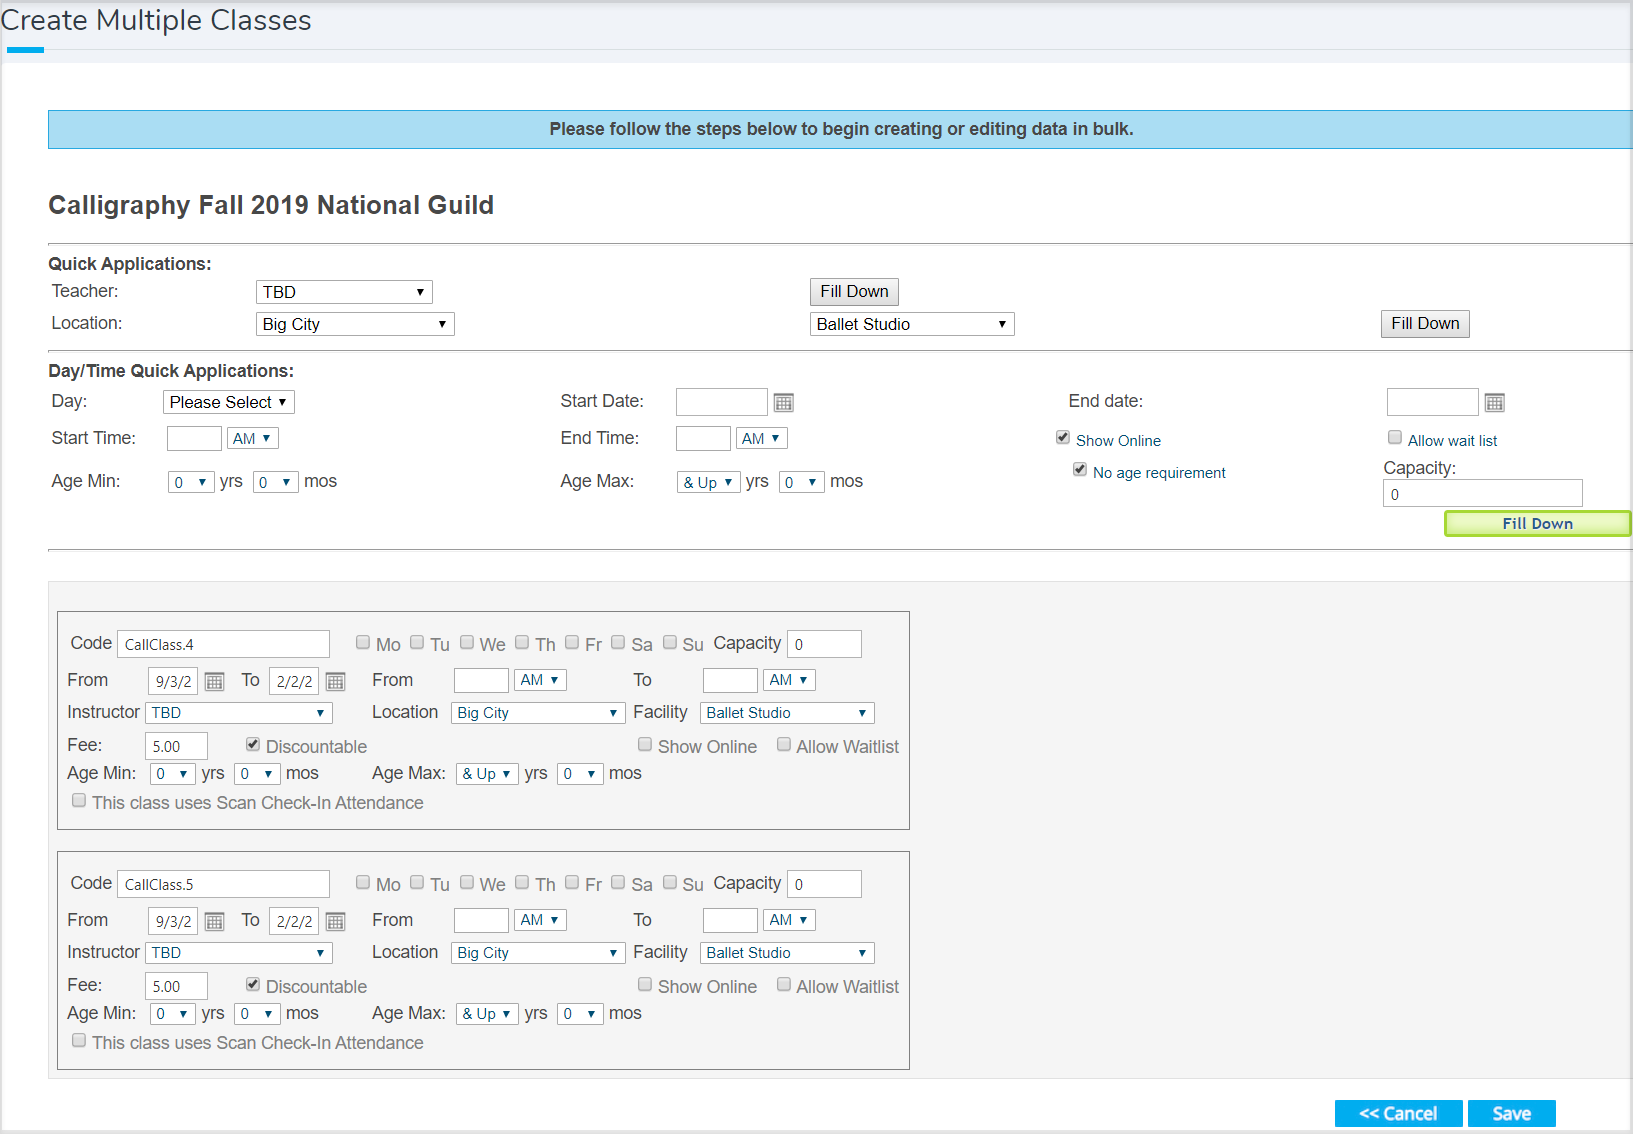Open Age Max '& Up' dropdown in quick applications
The image size is (1633, 1134).
pyautogui.click(x=708, y=482)
